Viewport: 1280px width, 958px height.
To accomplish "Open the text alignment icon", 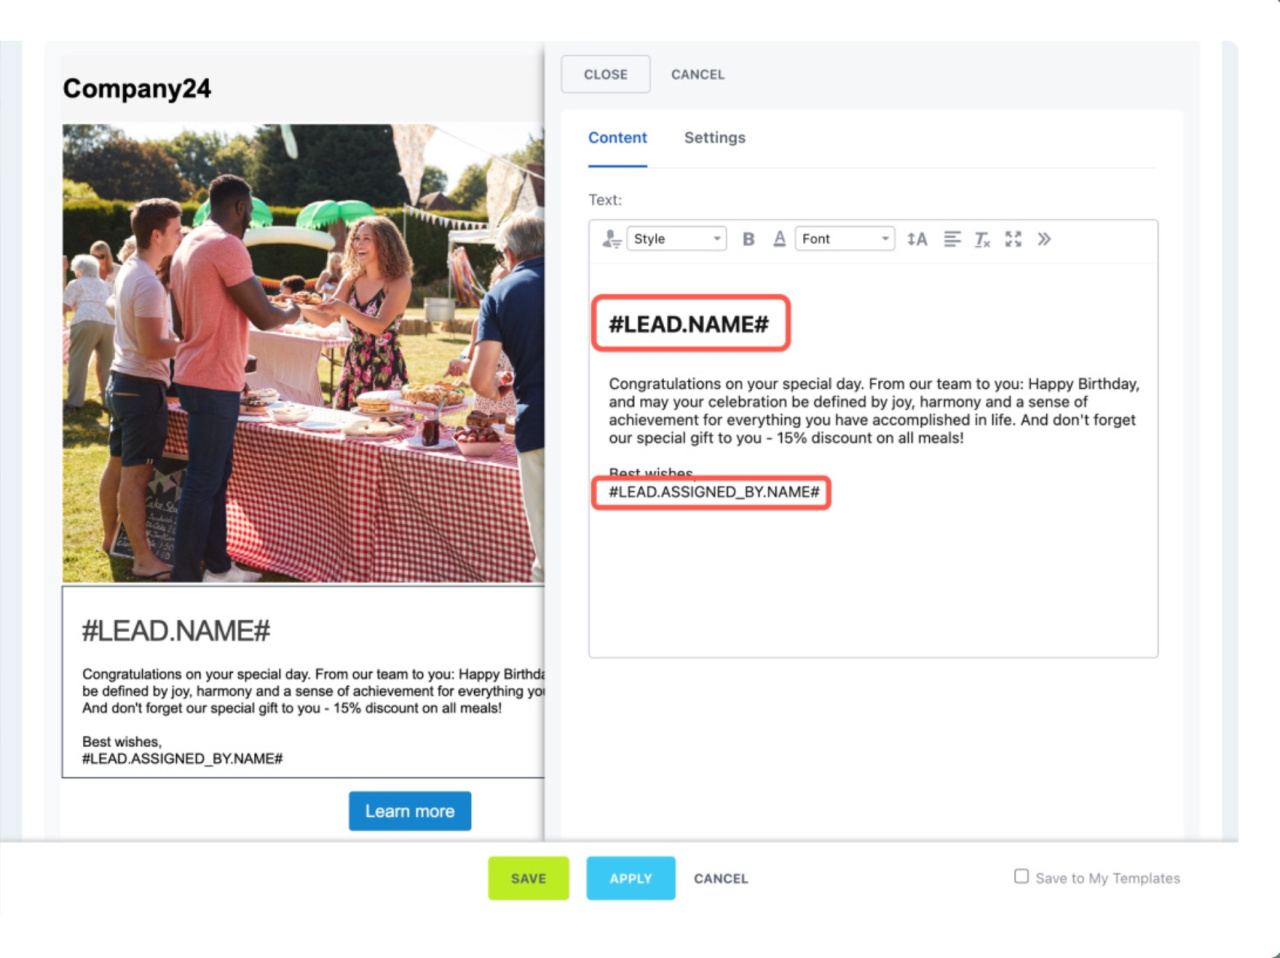I will pyautogui.click(x=952, y=239).
